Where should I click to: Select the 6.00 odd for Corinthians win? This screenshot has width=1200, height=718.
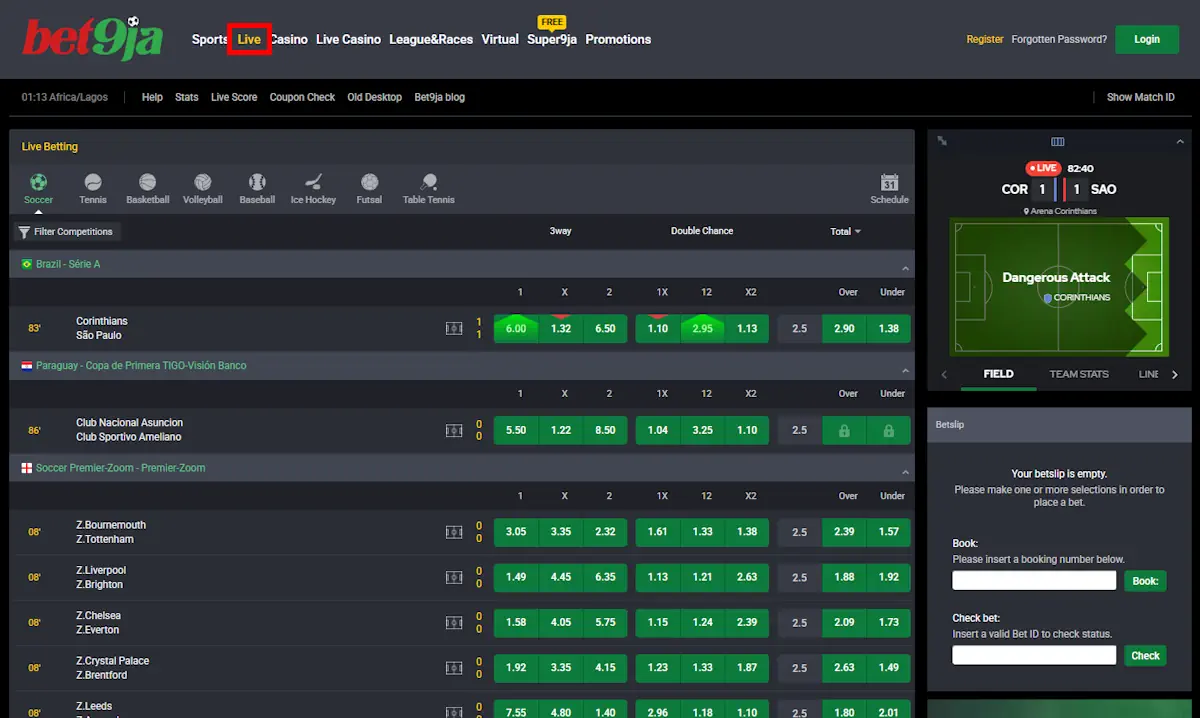(x=515, y=328)
